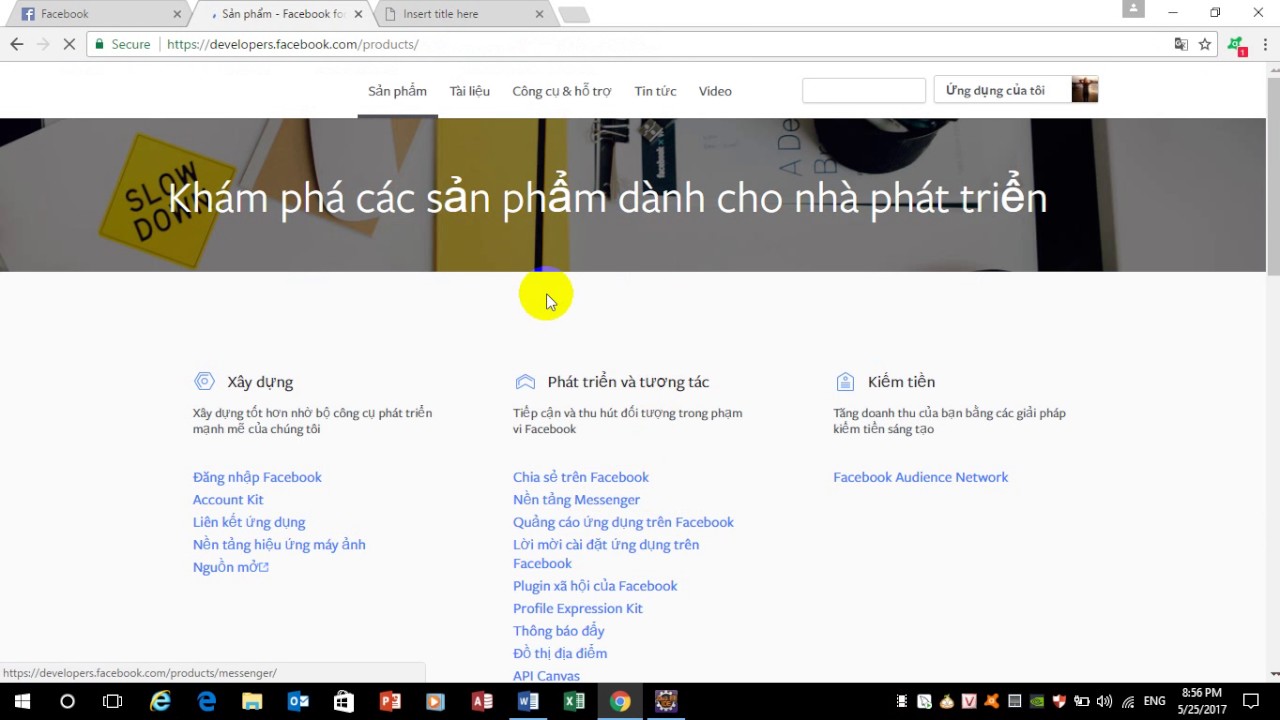Bookmark this page with the star icon
The image size is (1280, 720).
pyautogui.click(x=1205, y=44)
